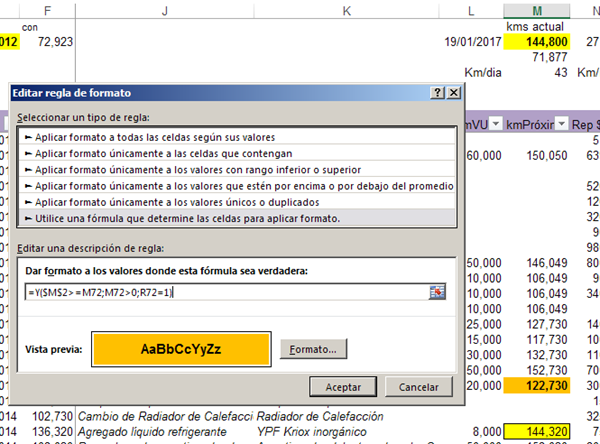Click the help question mark button
600x444 pixels.
437,93
